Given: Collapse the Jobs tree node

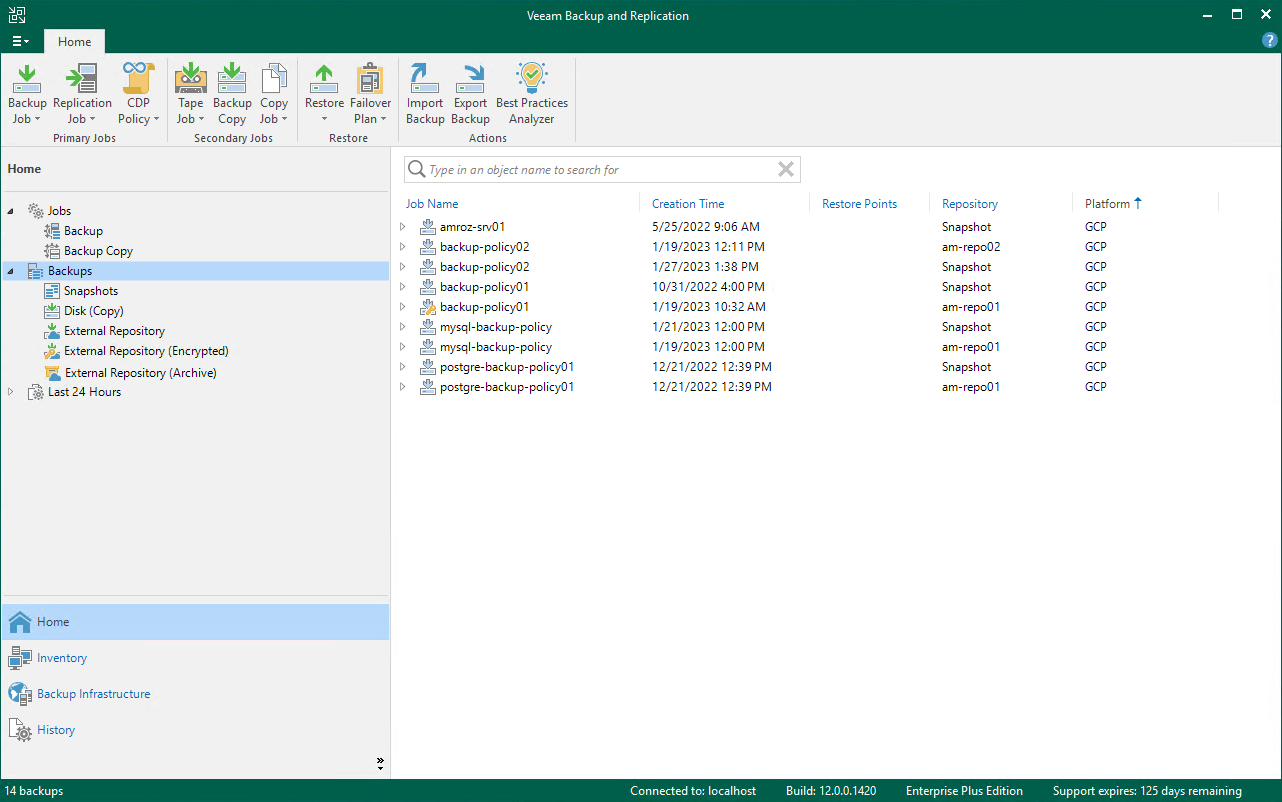Looking at the screenshot, I should click(11, 211).
